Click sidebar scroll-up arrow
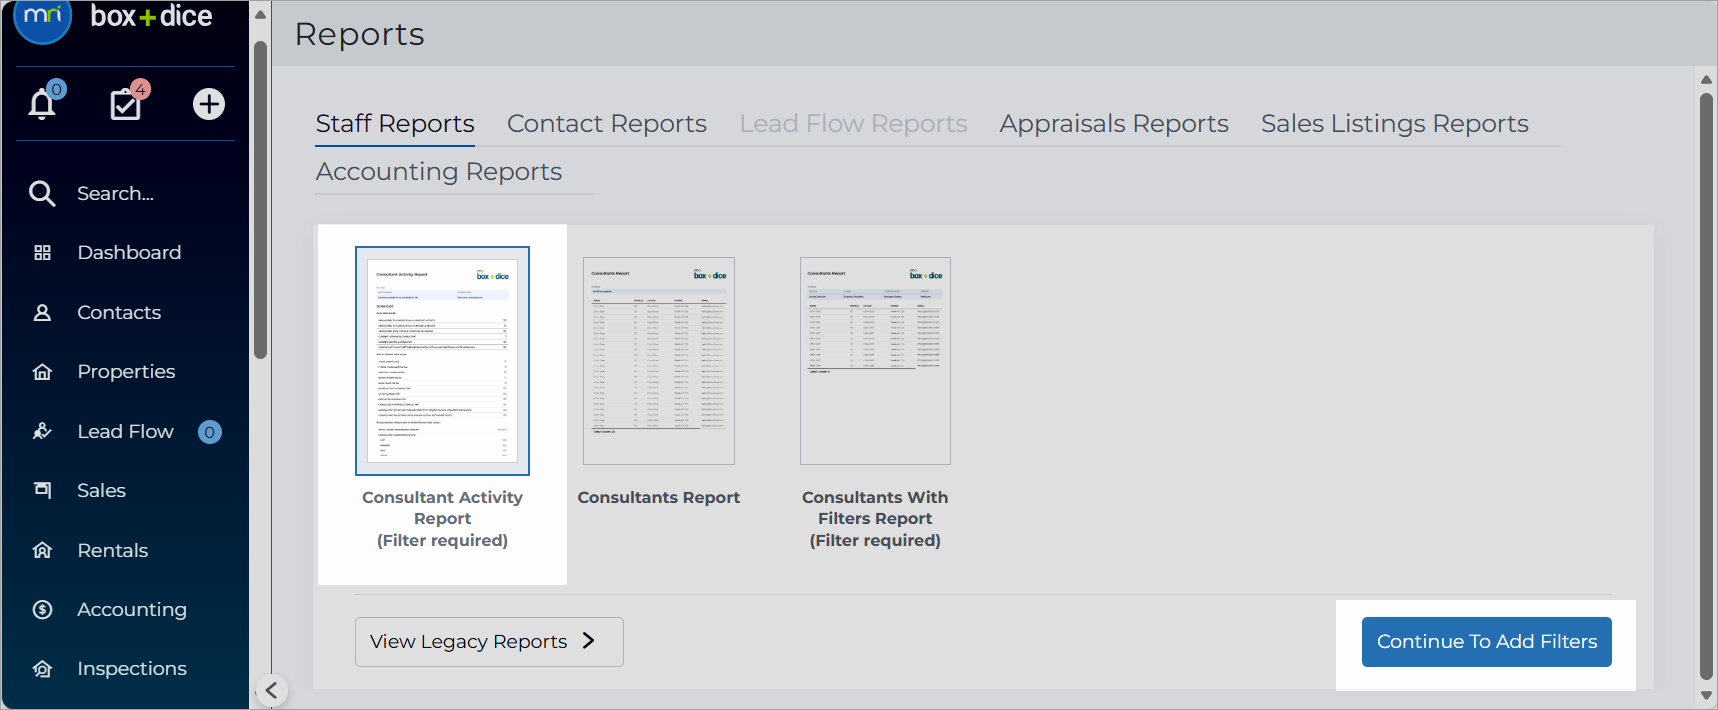Image resolution: width=1718 pixels, height=710 pixels. coord(261,14)
